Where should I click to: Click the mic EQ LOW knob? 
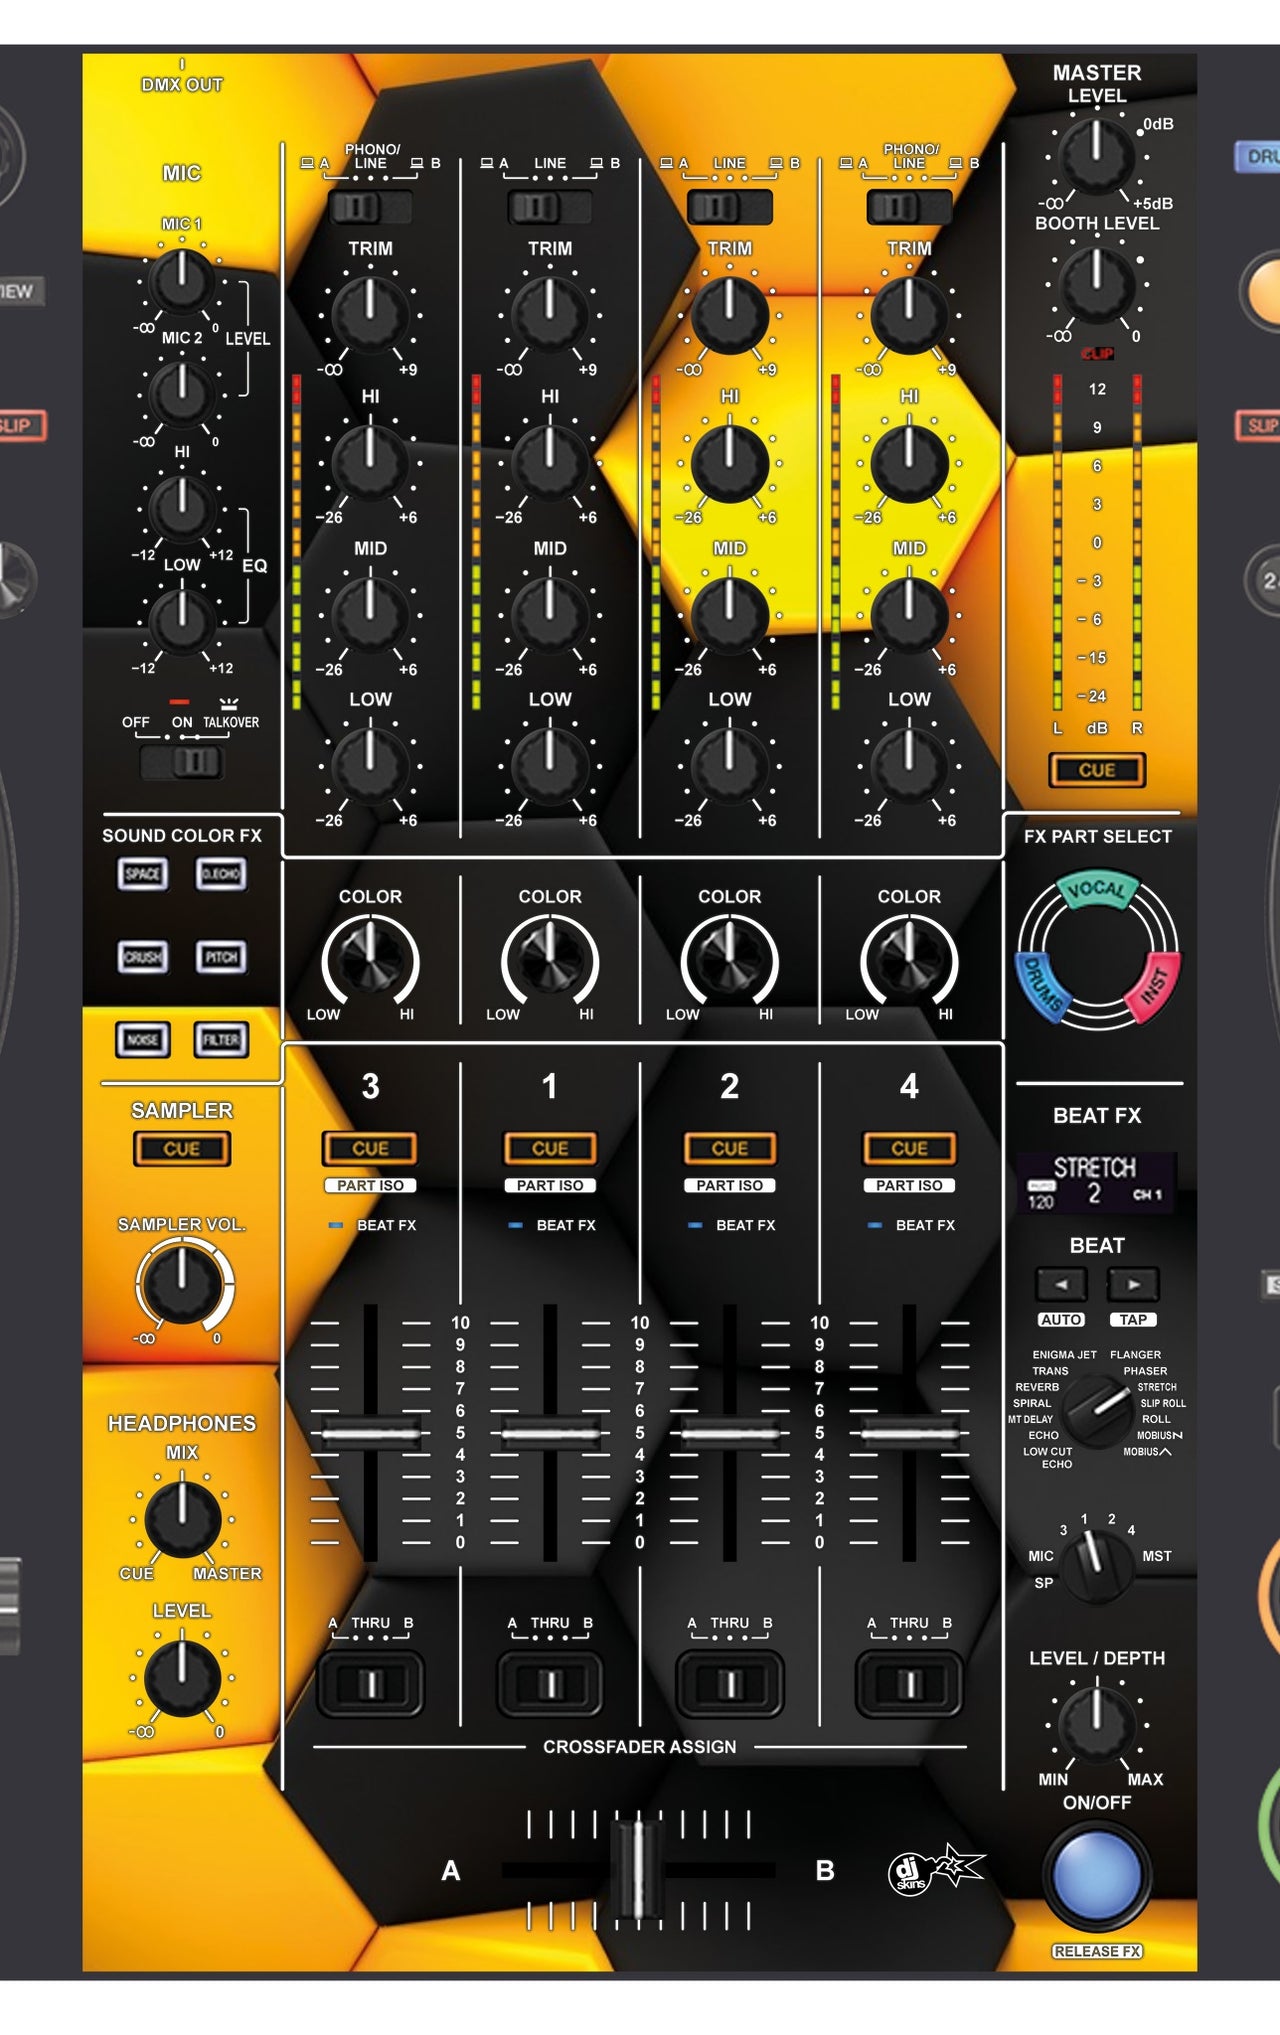tap(182, 621)
